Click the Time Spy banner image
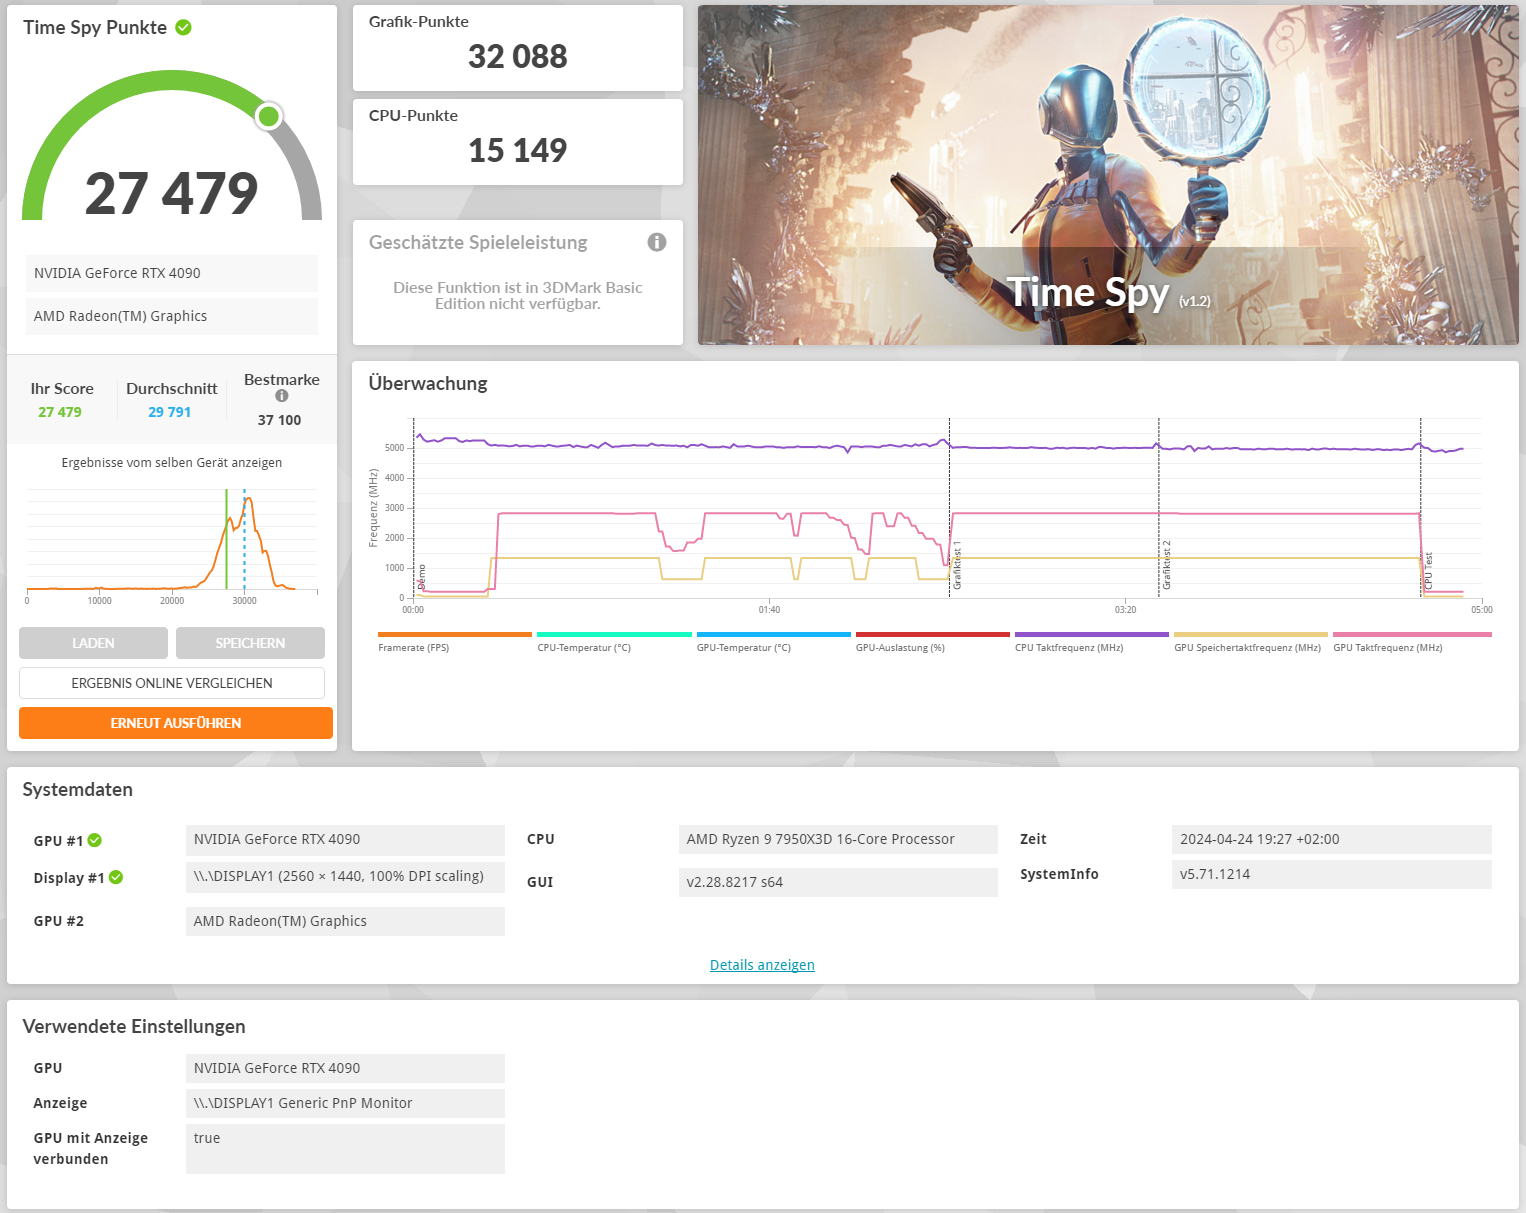The height and width of the screenshot is (1213, 1526). tap(1108, 175)
